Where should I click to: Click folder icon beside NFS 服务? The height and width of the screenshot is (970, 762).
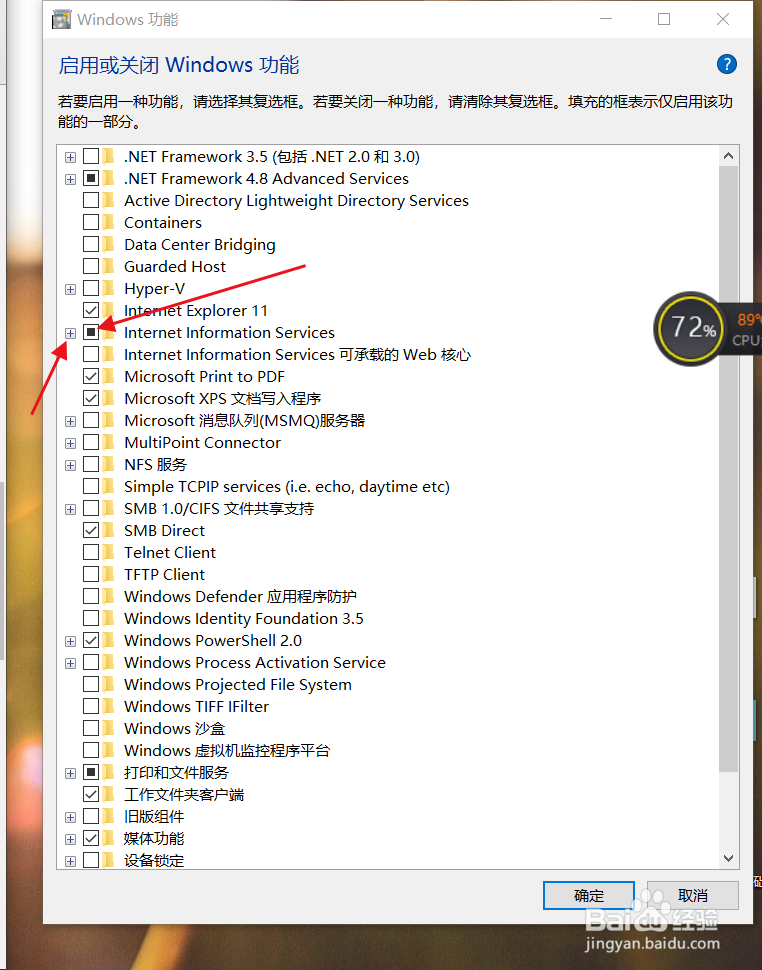(109, 465)
